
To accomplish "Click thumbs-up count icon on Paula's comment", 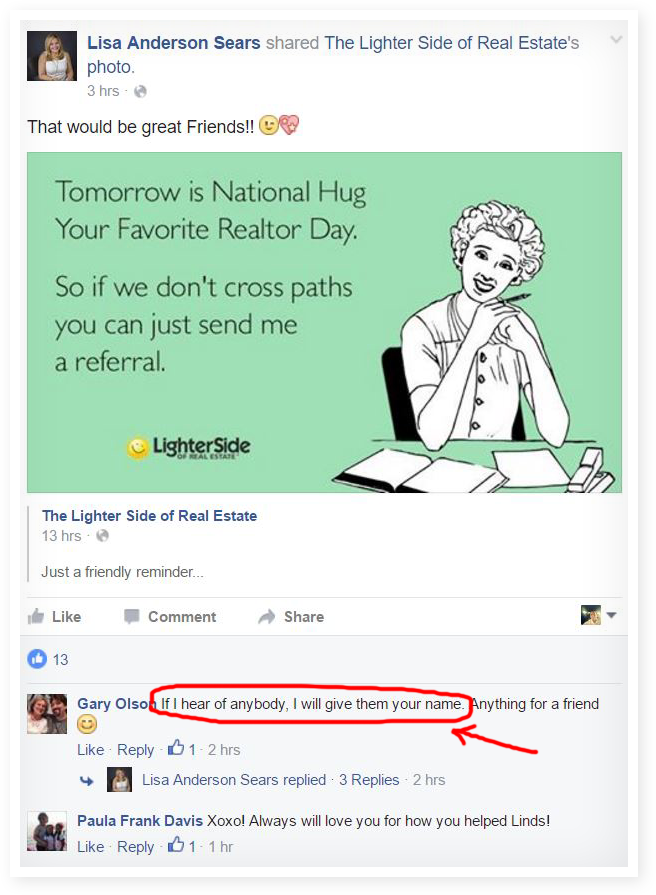I will pos(176,845).
